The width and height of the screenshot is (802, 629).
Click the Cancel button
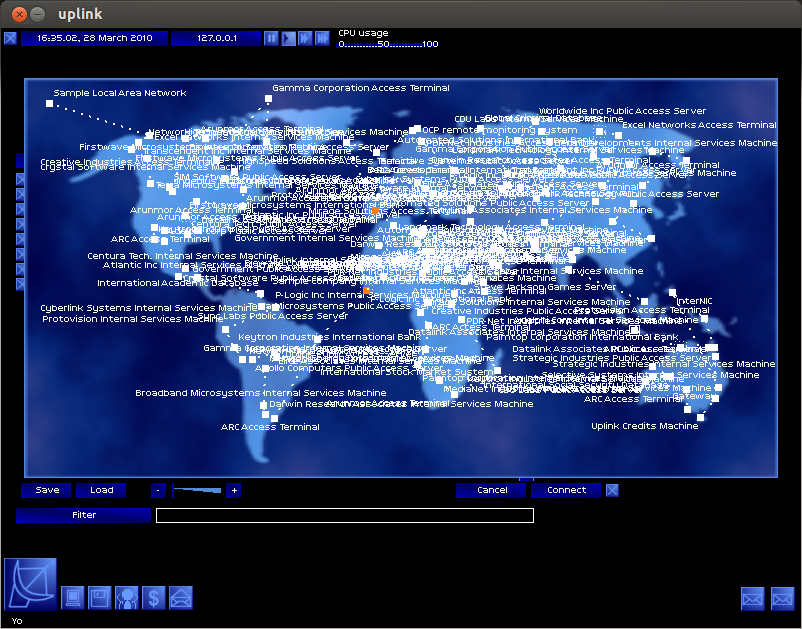pyautogui.click(x=492, y=490)
